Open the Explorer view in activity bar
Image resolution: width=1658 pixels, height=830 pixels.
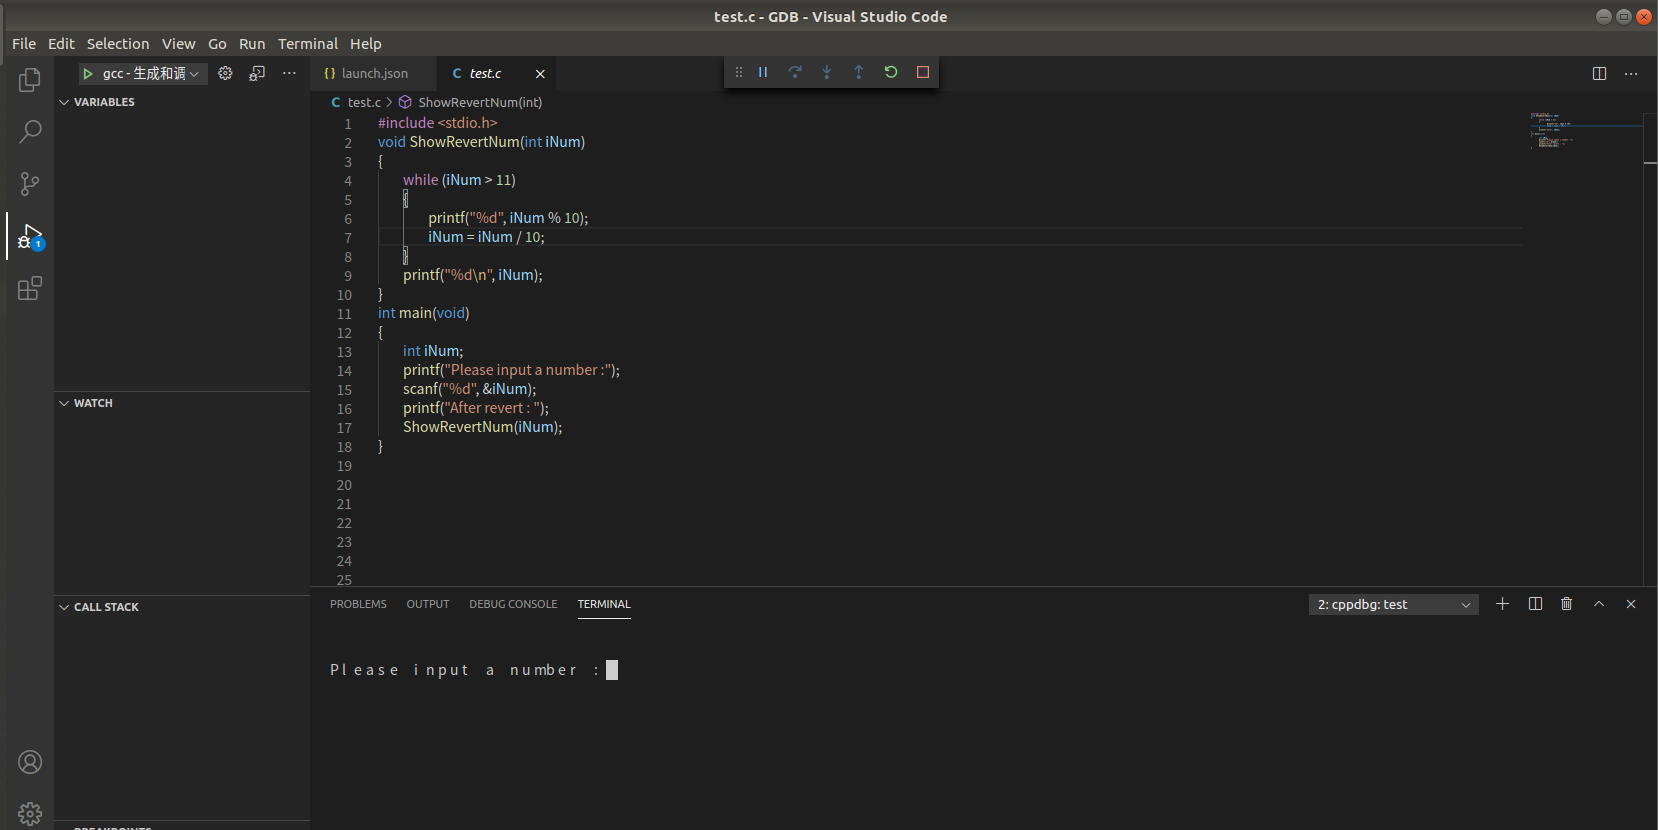pyautogui.click(x=30, y=79)
